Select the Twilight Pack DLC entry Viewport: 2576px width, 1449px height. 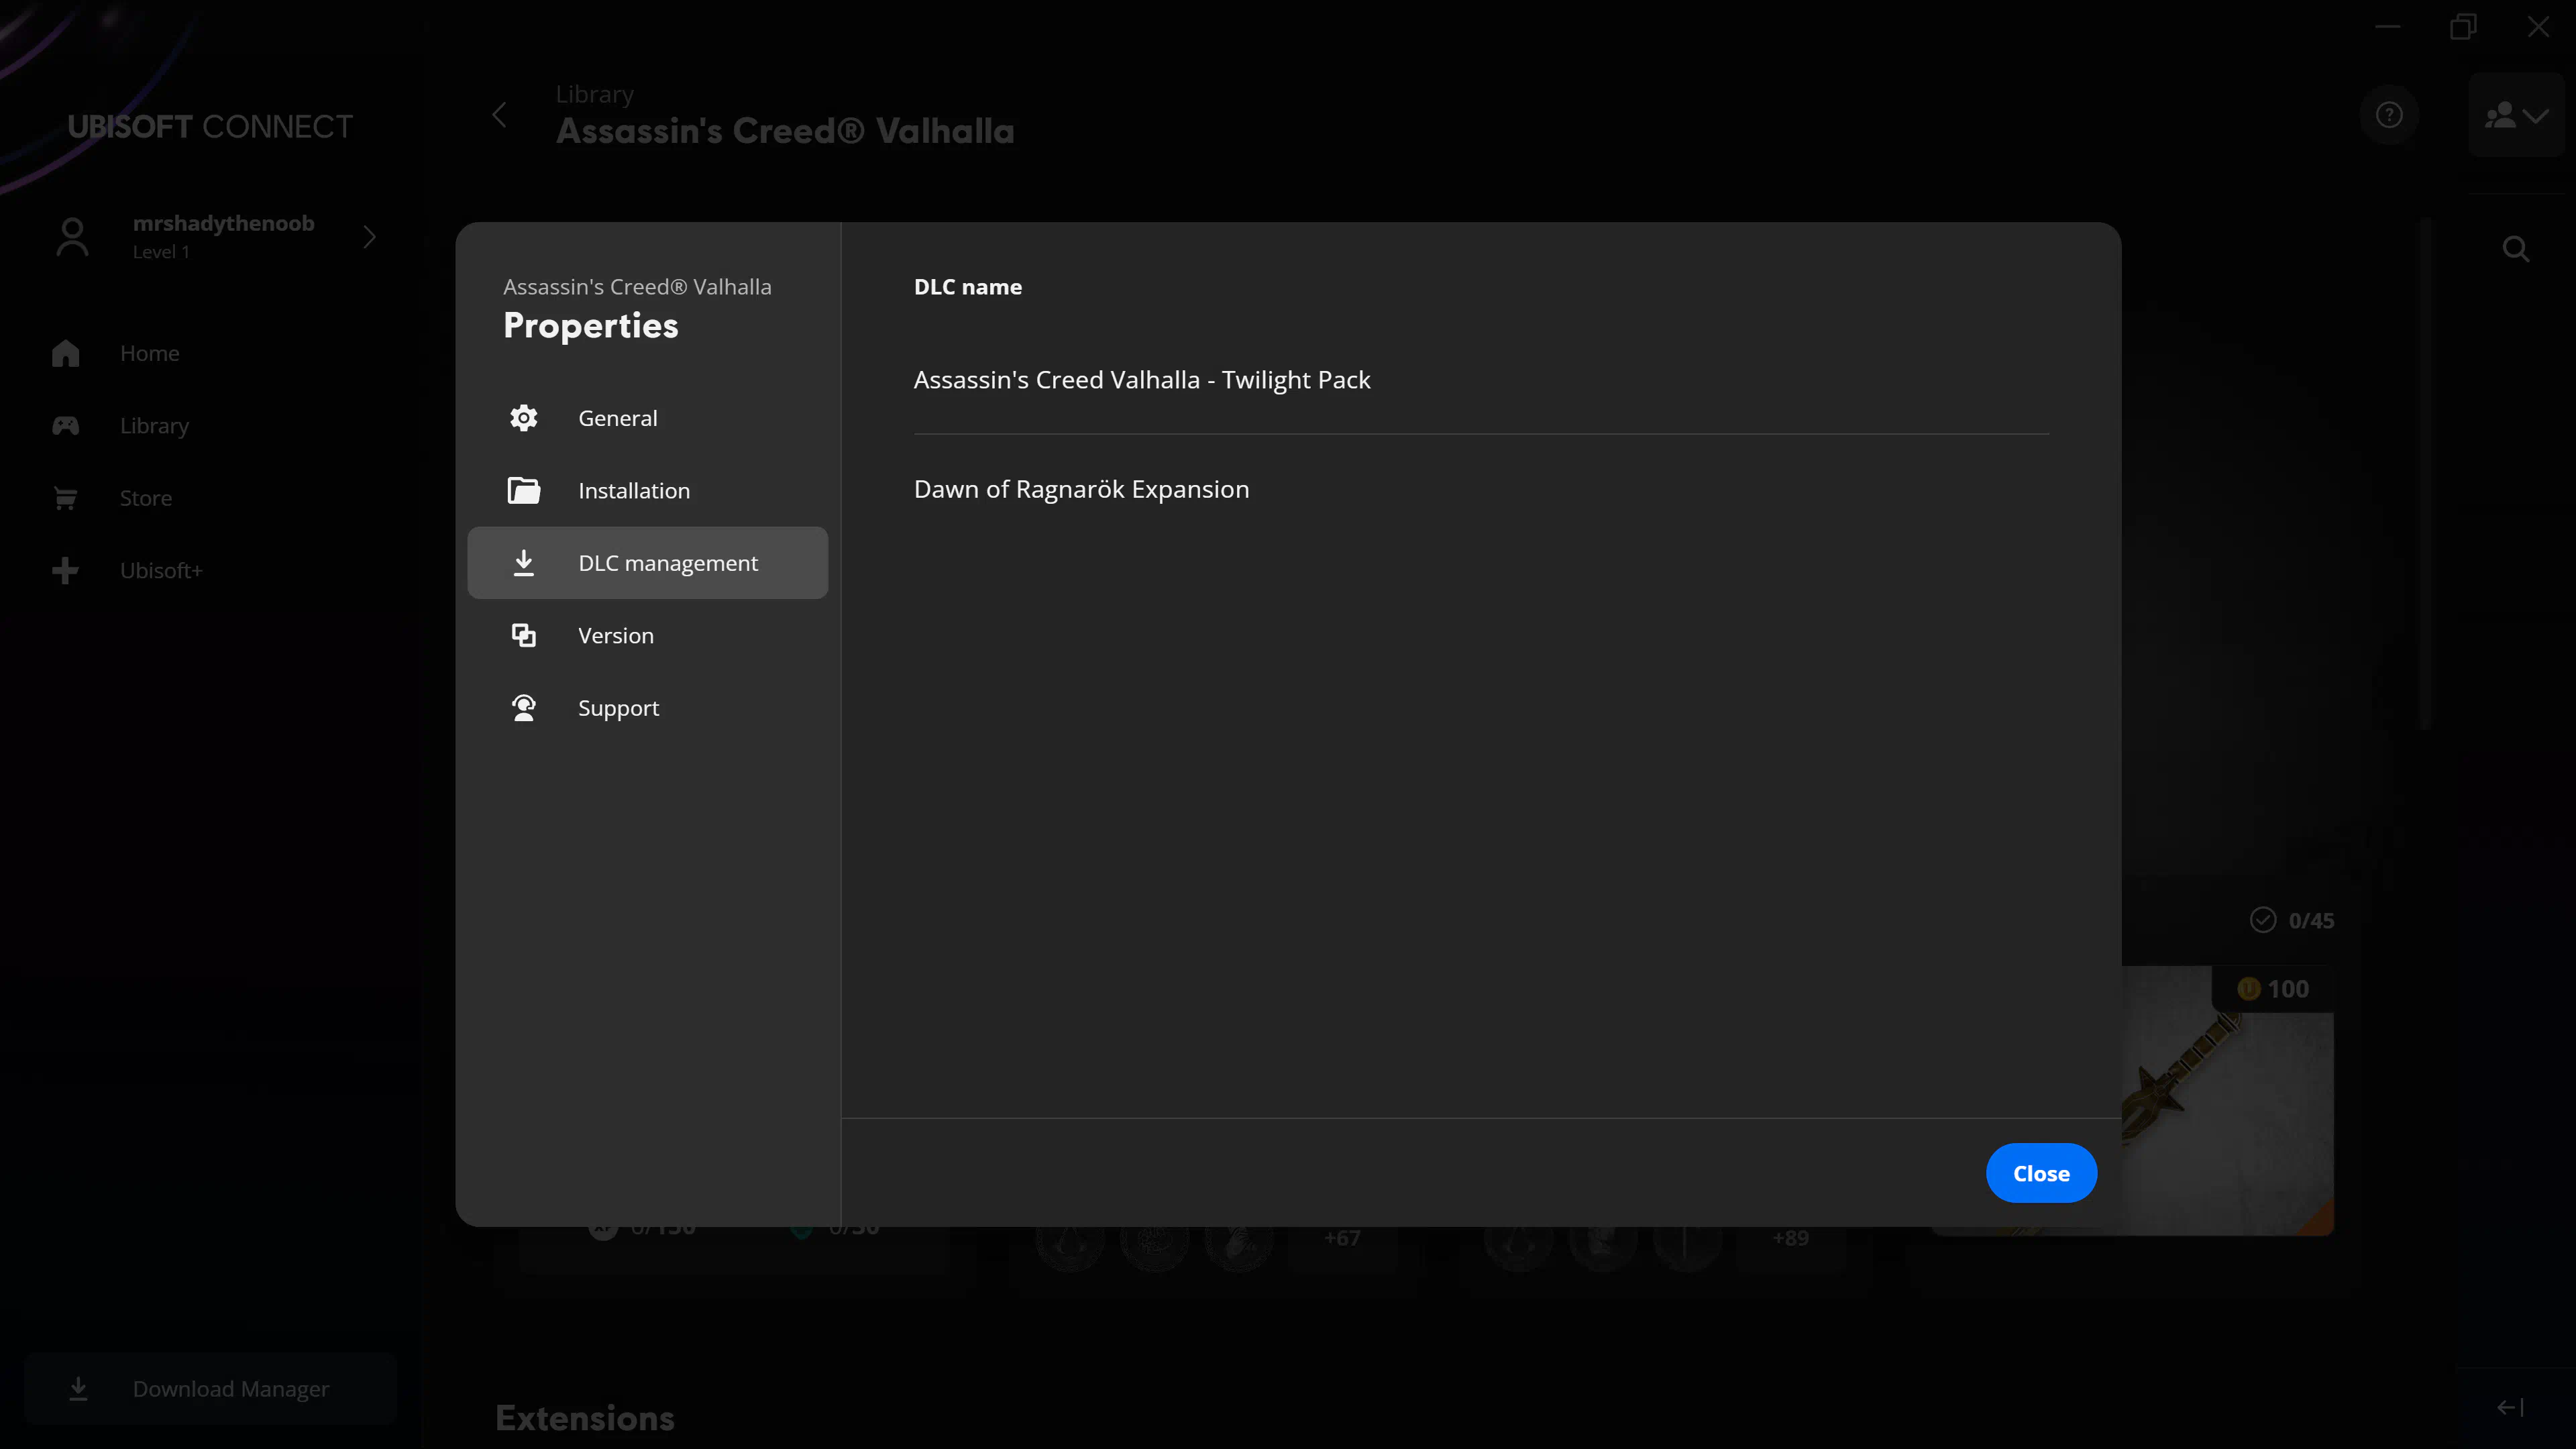[x=1141, y=380]
